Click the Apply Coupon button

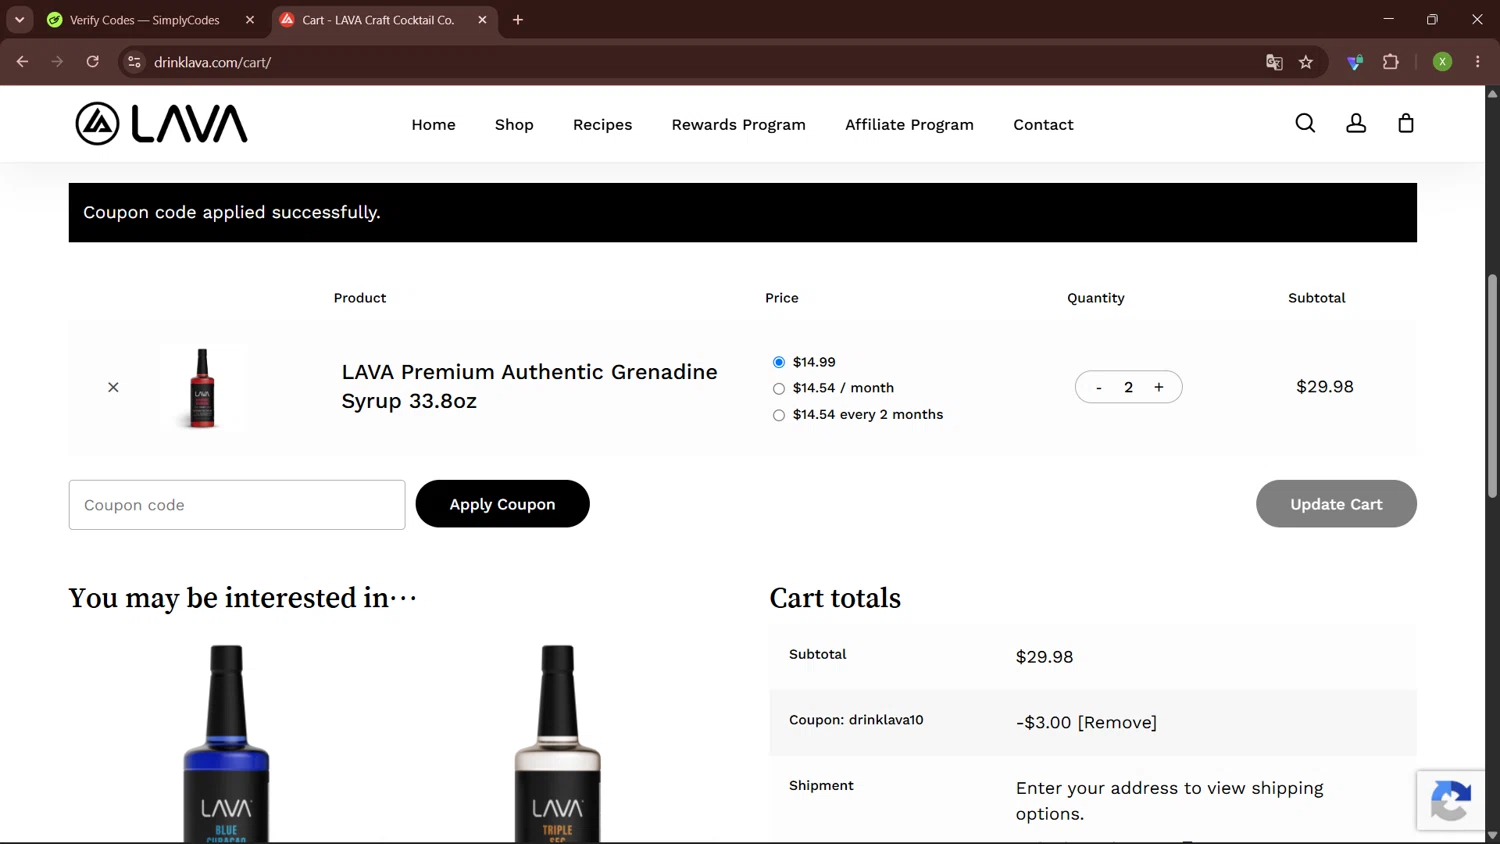point(502,504)
